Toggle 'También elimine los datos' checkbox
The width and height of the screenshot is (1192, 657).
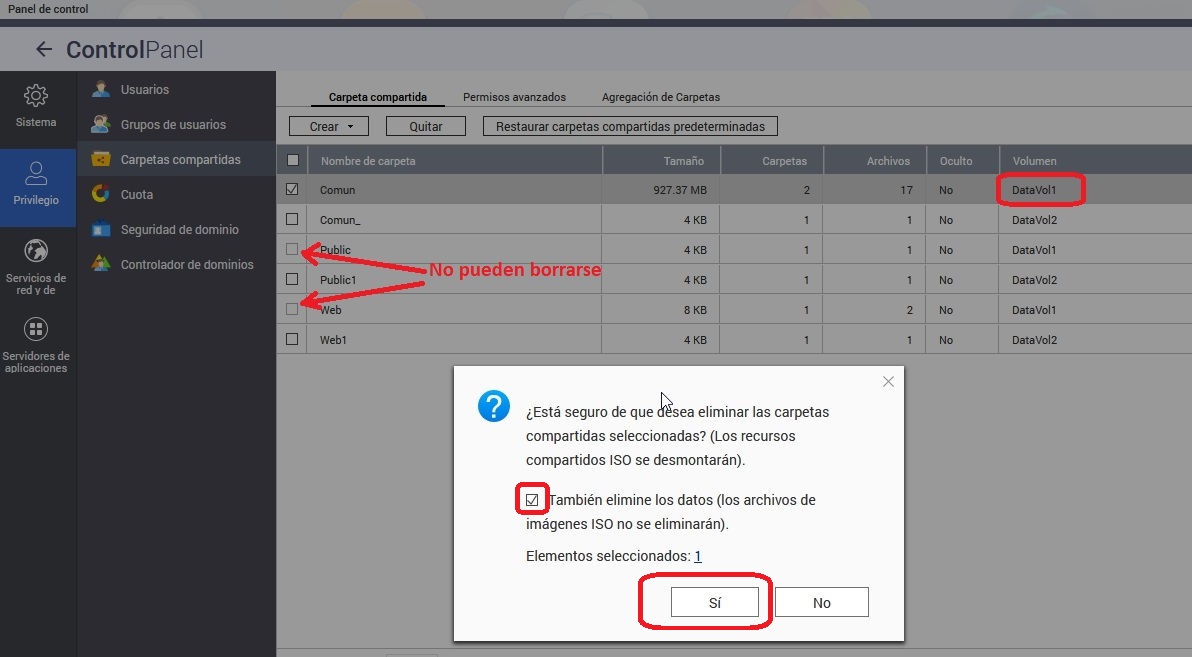tap(532, 499)
